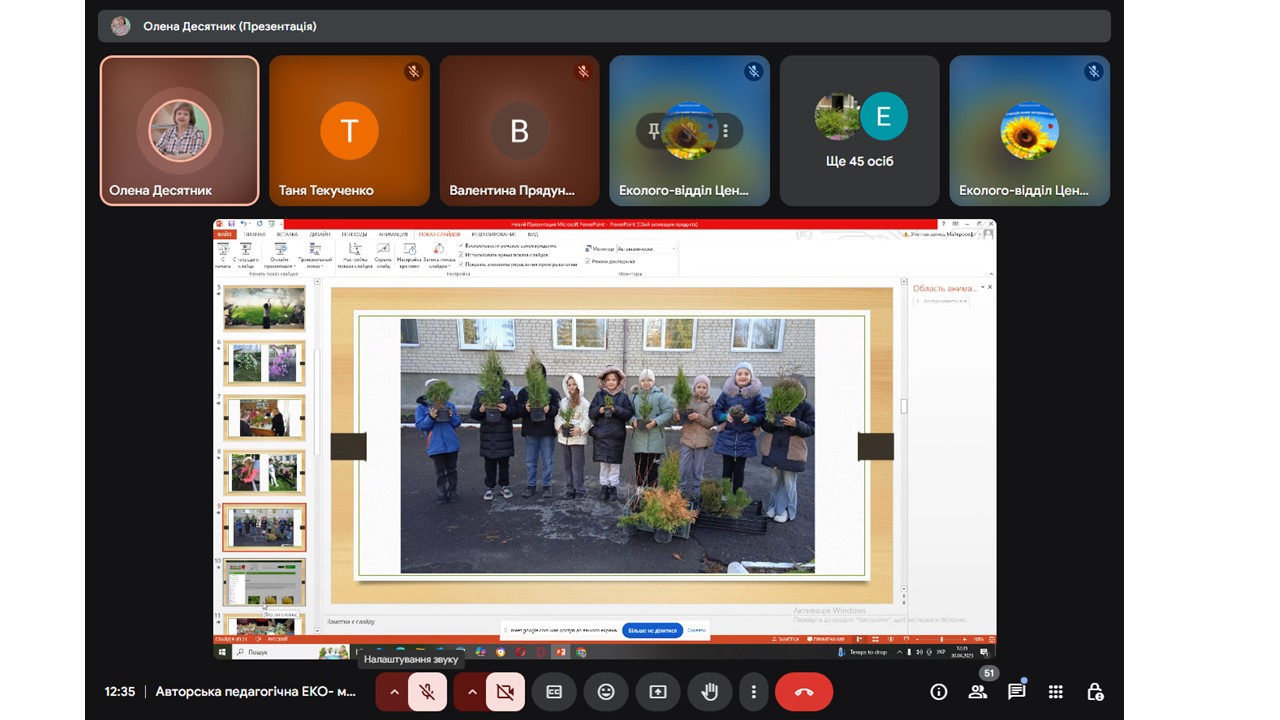The image size is (1280, 720).
Task: Click Більше не ділитися stop sharing button
Action: click(x=653, y=630)
